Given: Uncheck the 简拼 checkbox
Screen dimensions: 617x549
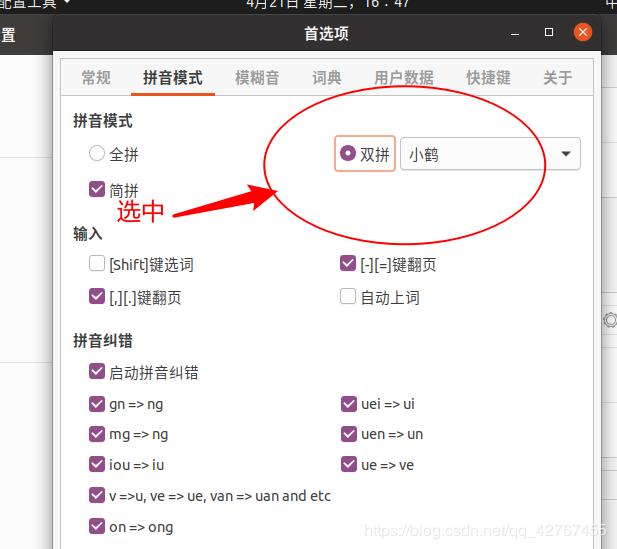Looking at the screenshot, I should pyautogui.click(x=97, y=189).
